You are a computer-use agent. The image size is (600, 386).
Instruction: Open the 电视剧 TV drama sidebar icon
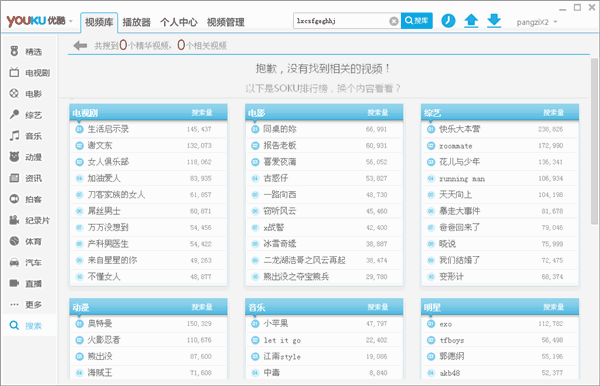coord(14,72)
